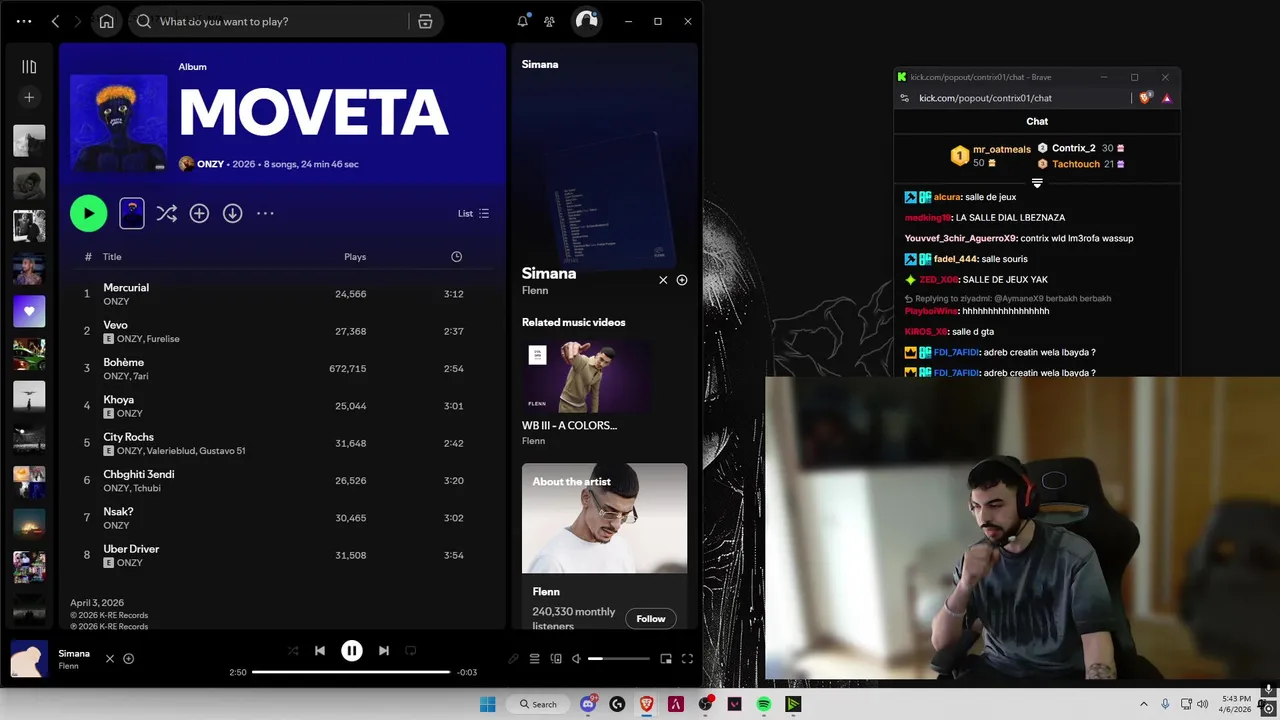Toggle shuffle for MOVETA album
Image resolution: width=1280 pixels, height=720 pixels.
coord(166,213)
